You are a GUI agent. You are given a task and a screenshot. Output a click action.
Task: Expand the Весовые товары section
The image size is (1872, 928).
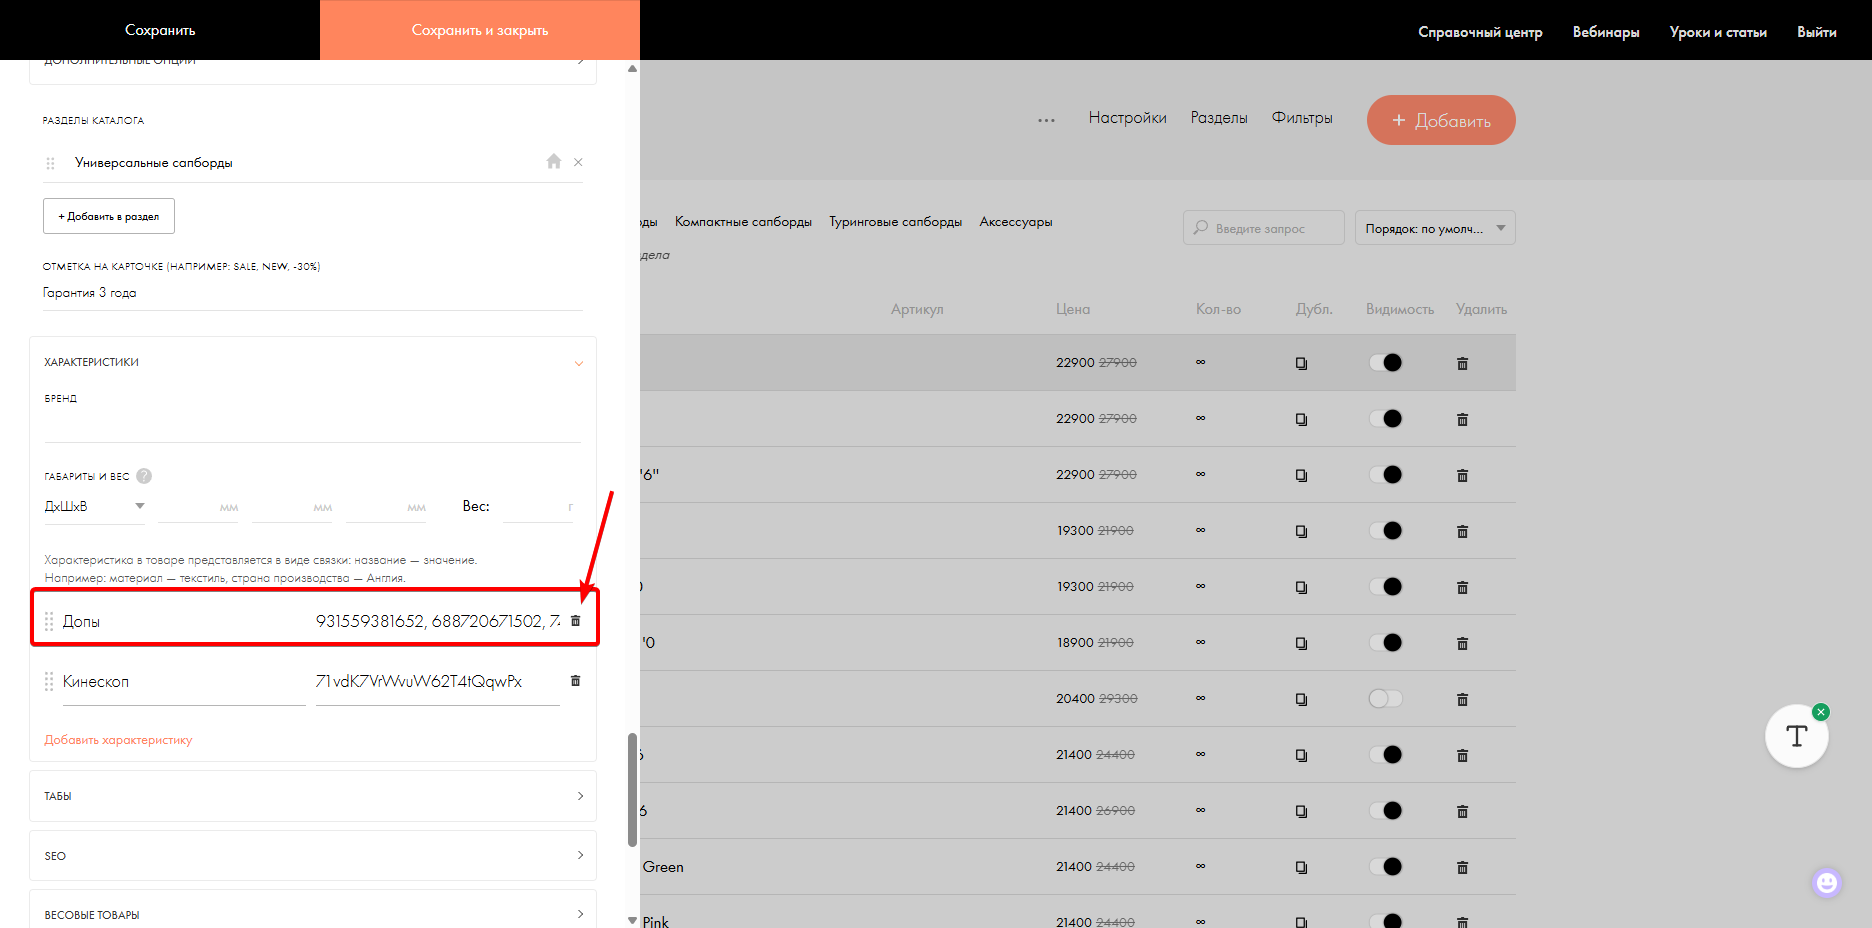pyautogui.click(x=313, y=914)
